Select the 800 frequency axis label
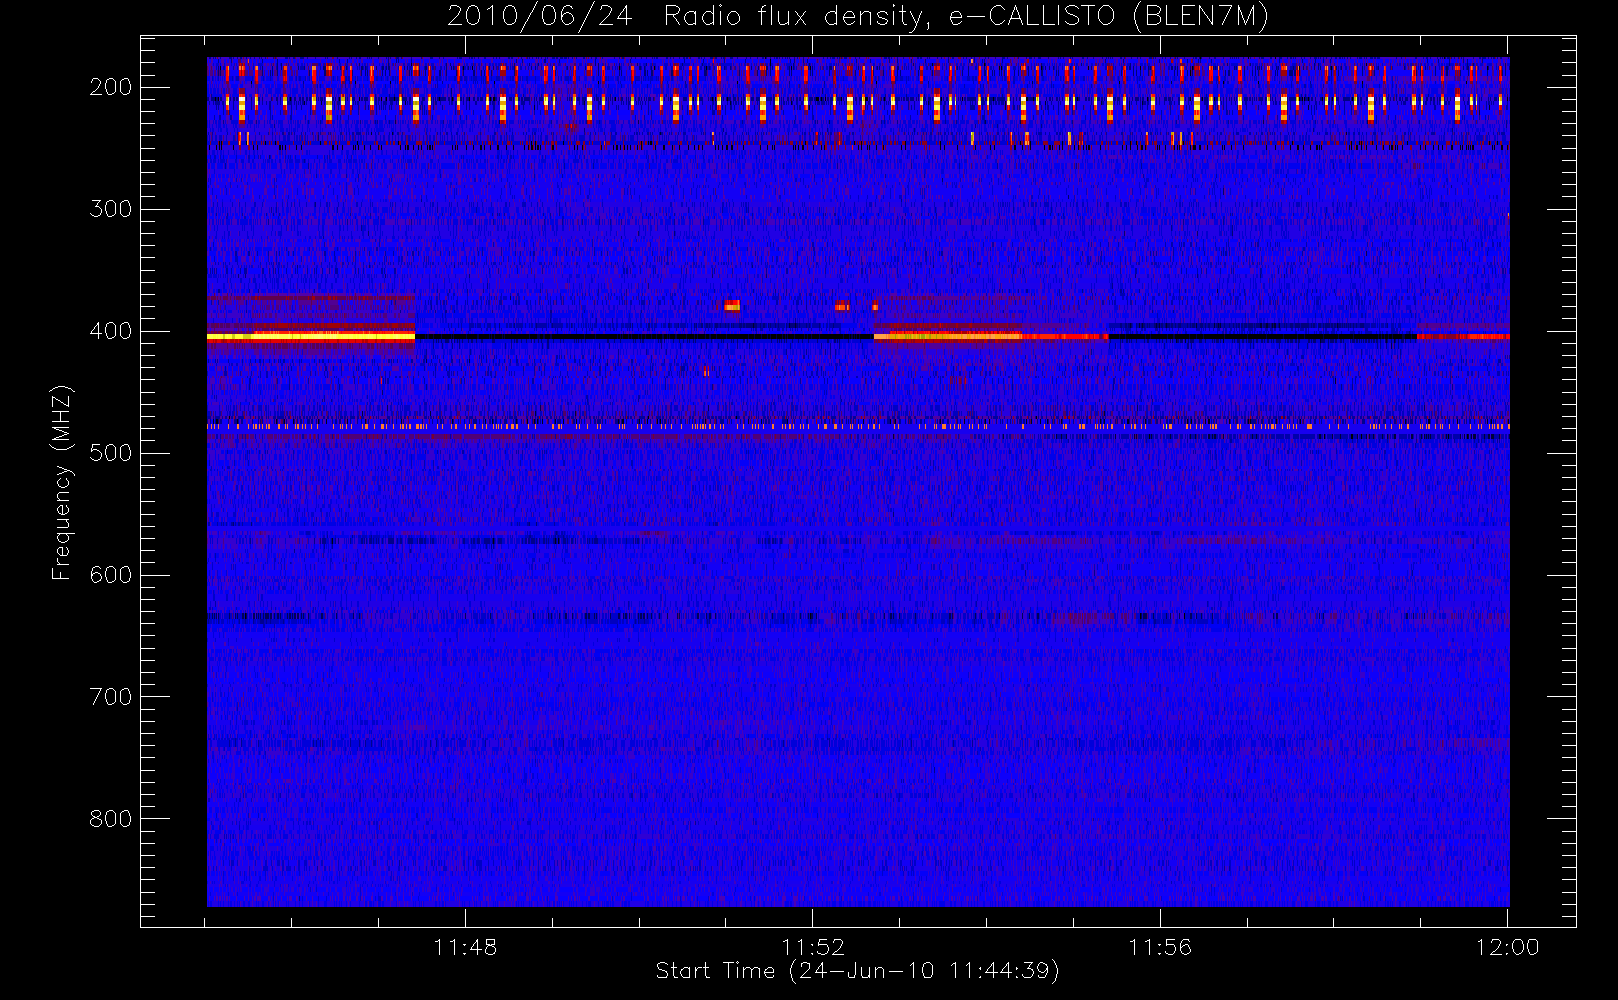This screenshot has width=1618, height=1000. 110,819
